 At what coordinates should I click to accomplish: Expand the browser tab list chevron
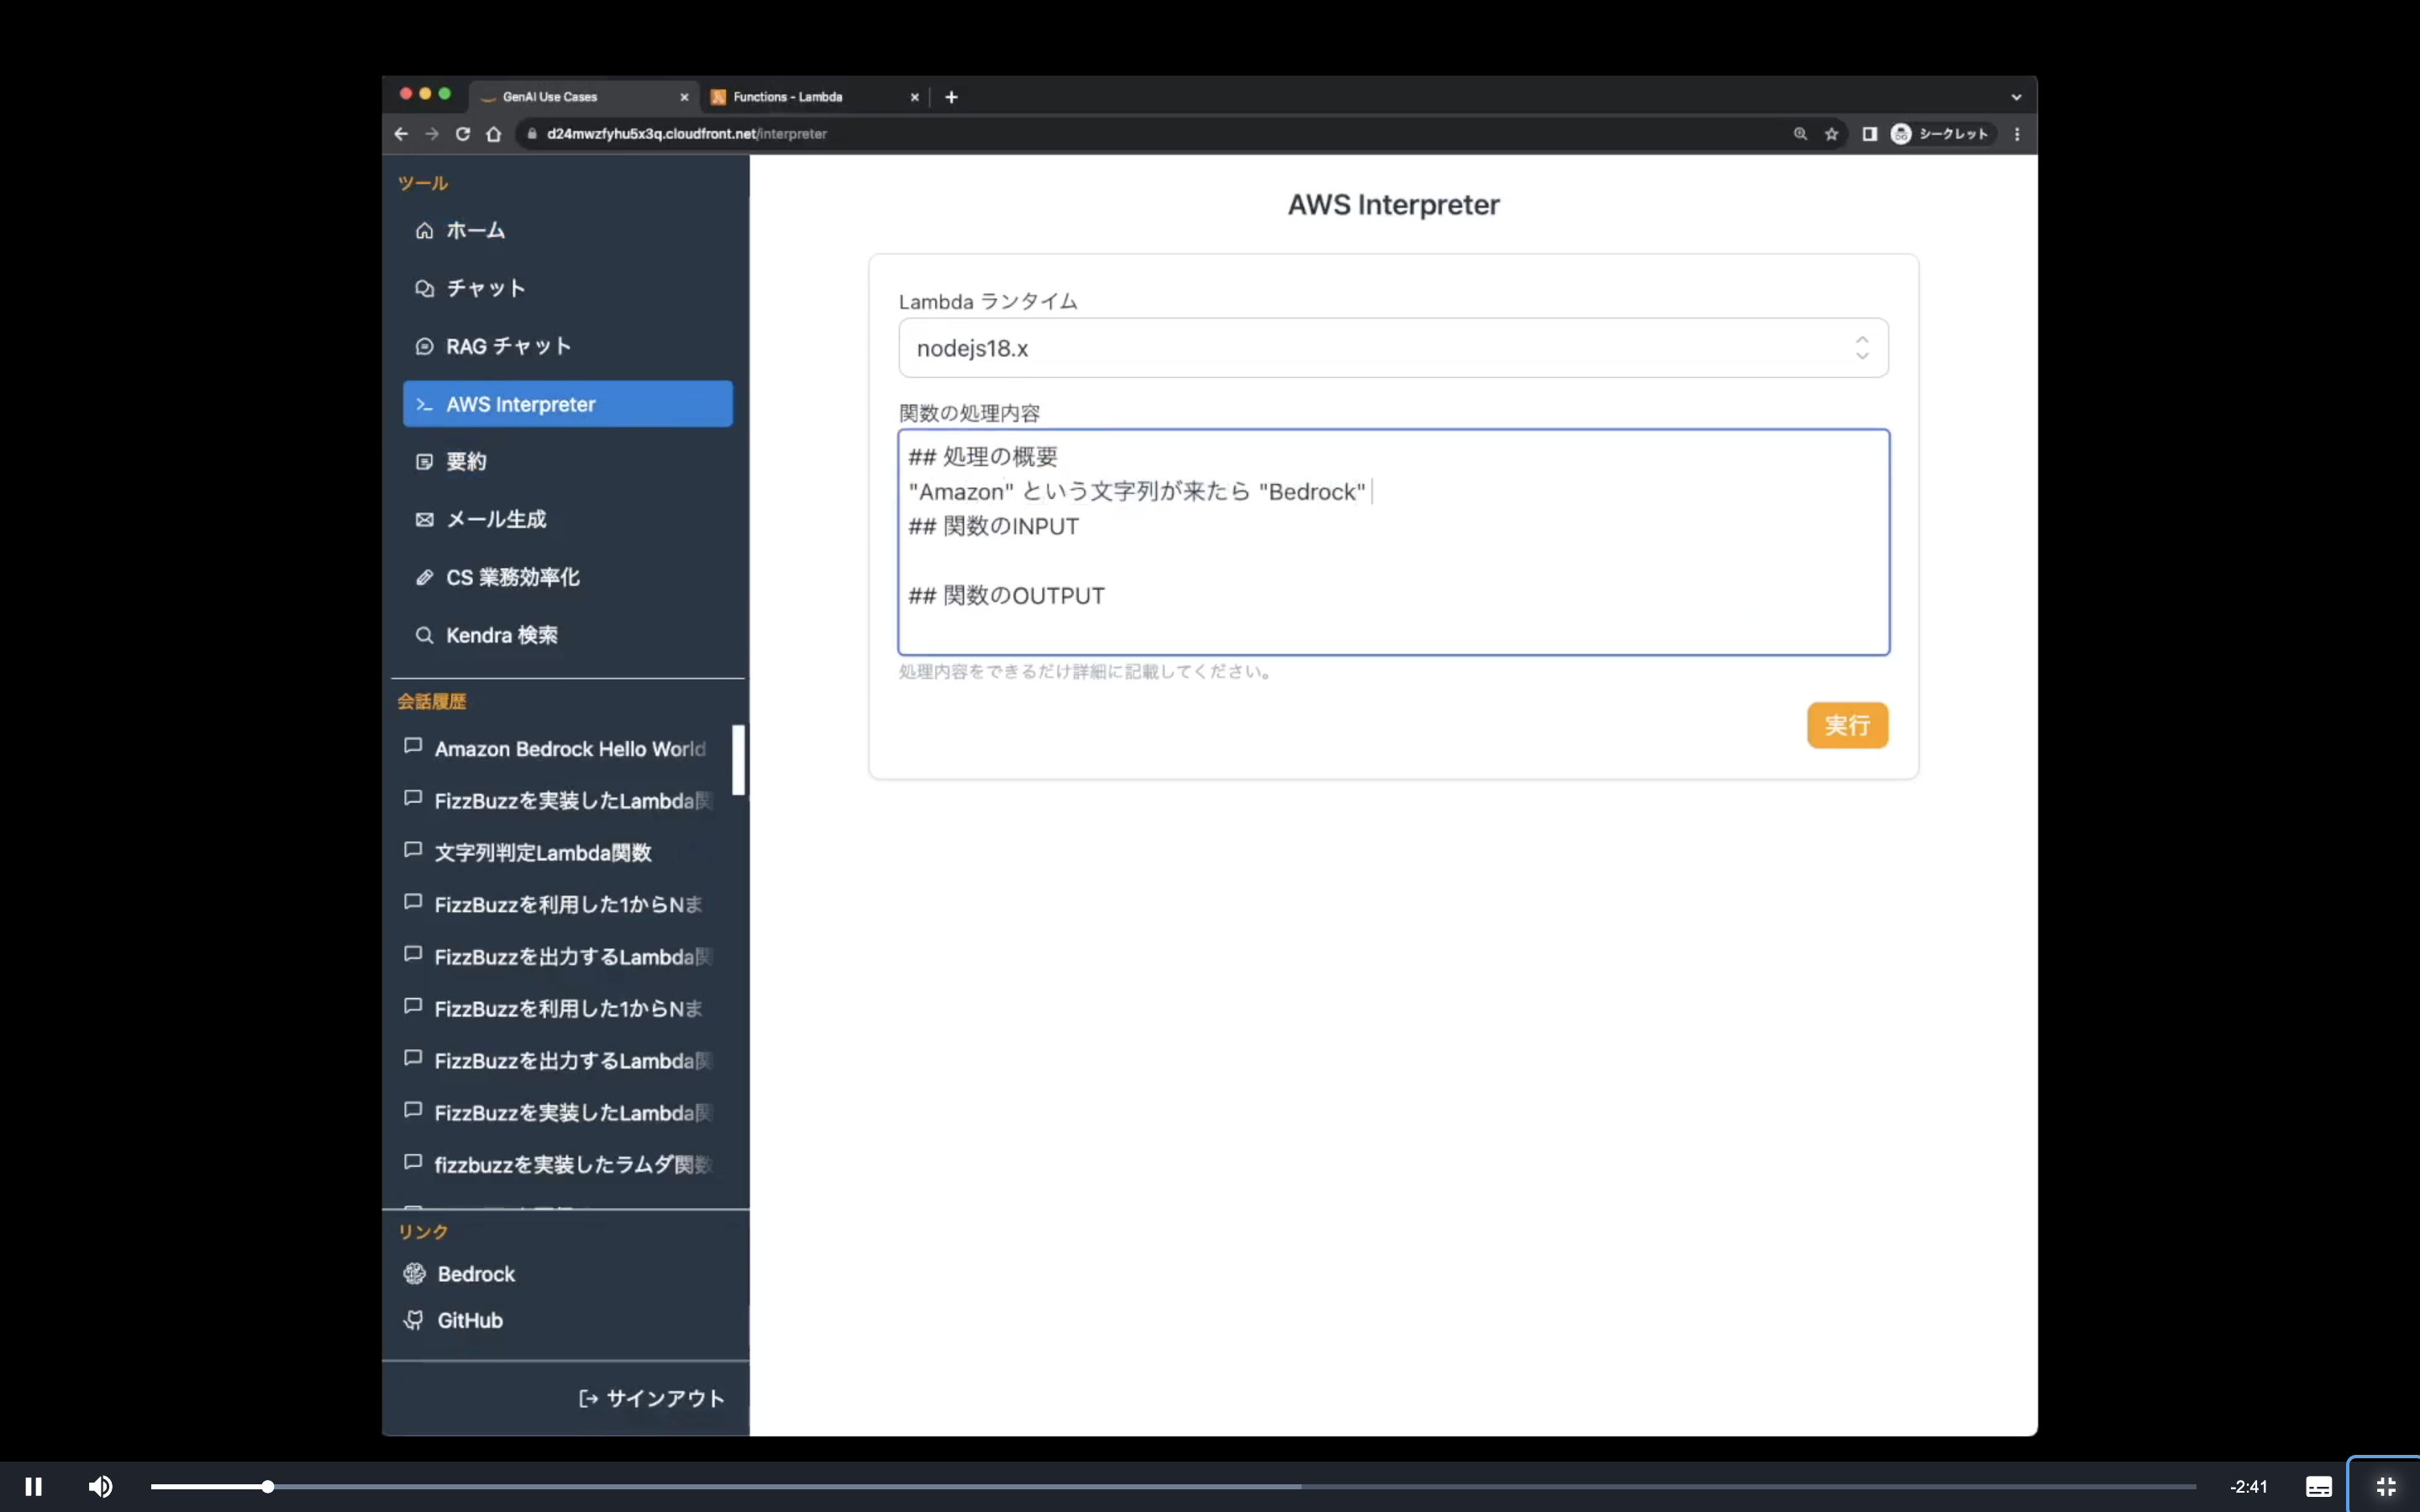click(x=2016, y=97)
